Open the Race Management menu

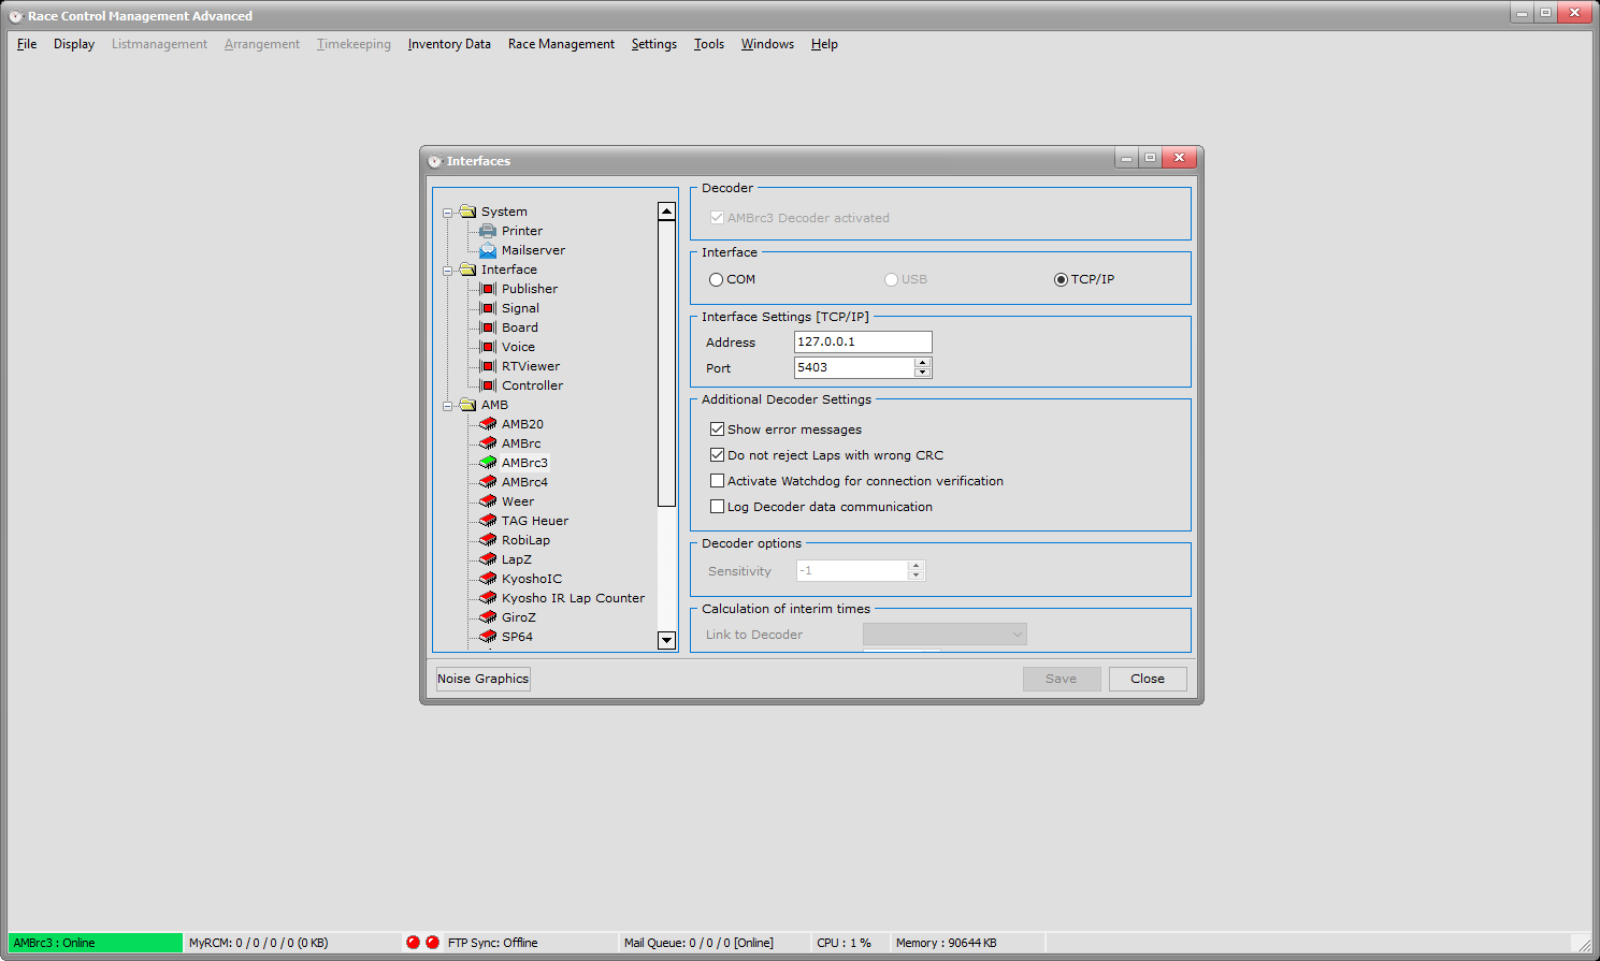coord(560,44)
